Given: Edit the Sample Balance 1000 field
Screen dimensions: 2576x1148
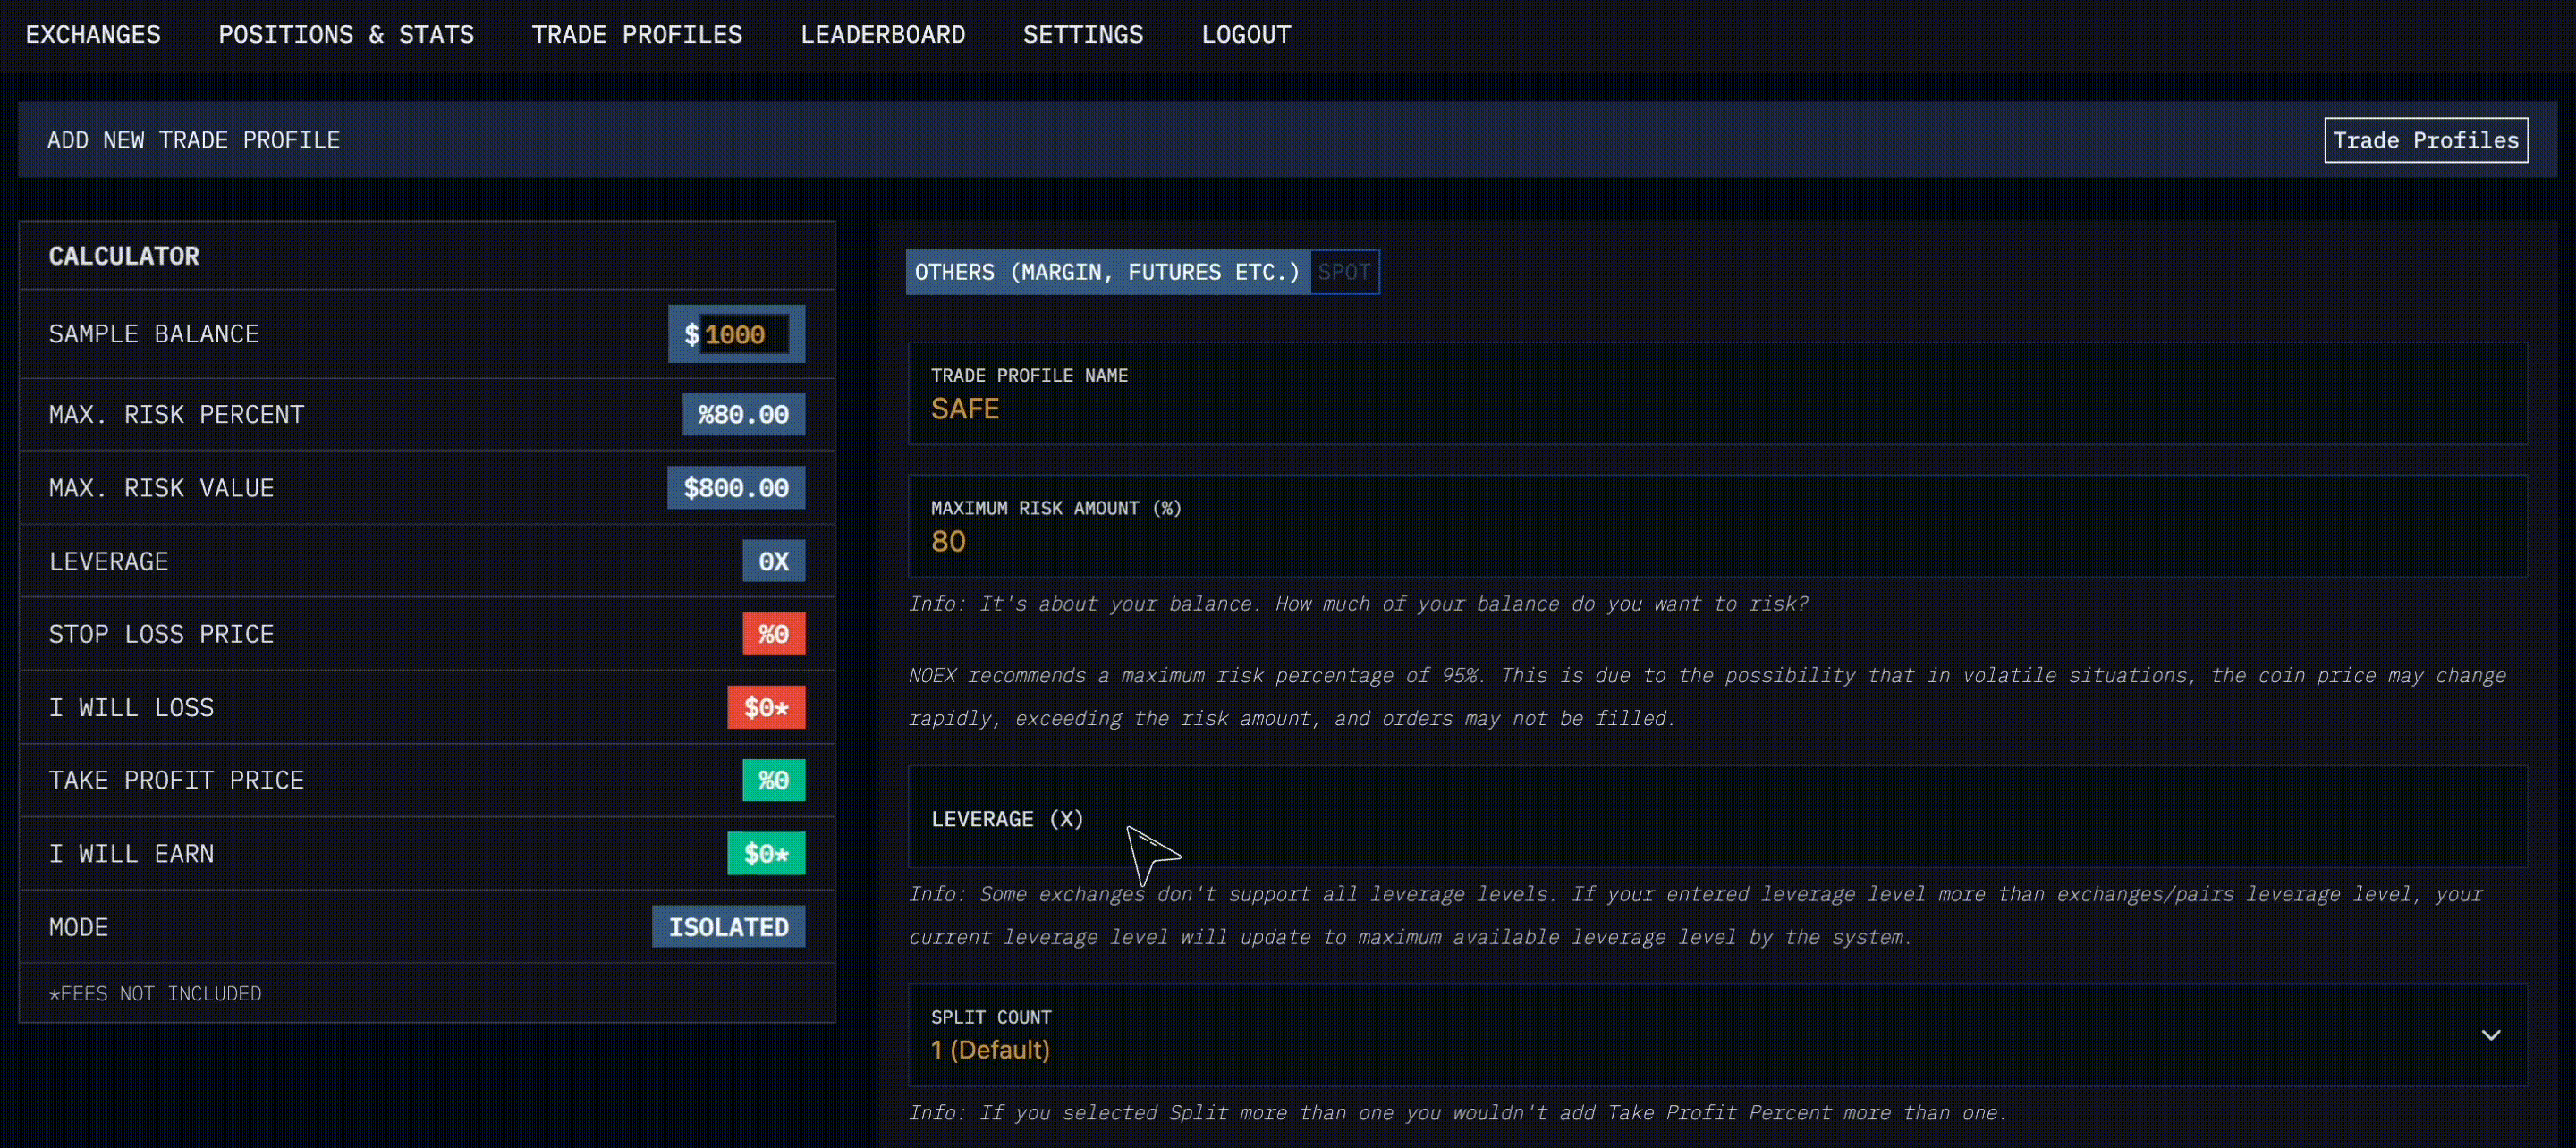Looking at the screenshot, I should [x=744, y=334].
